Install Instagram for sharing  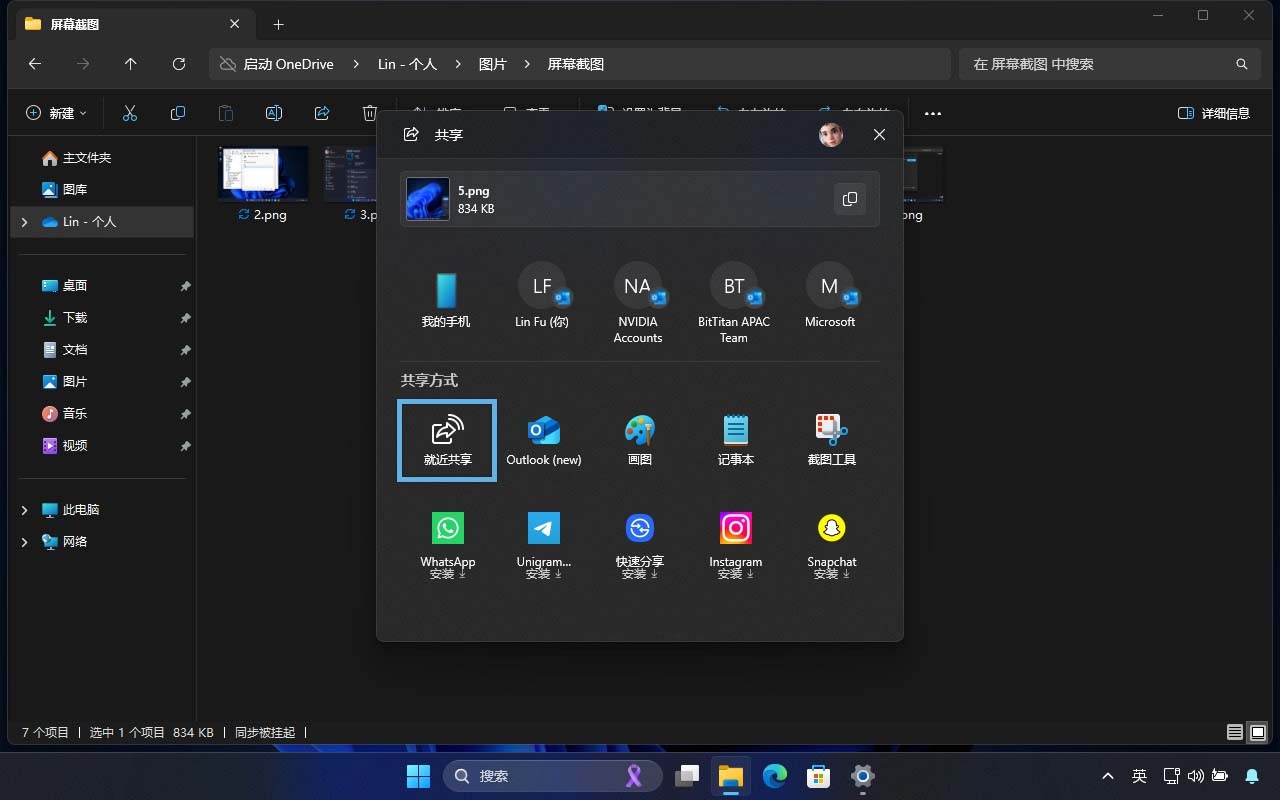(x=735, y=545)
